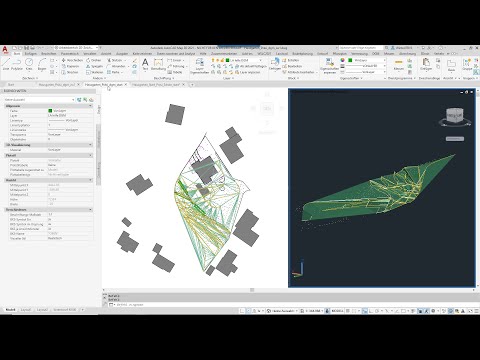Open the 'Keine Auswahl' selection dropdown
This screenshot has width=480, height=360.
[x=39, y=100]
